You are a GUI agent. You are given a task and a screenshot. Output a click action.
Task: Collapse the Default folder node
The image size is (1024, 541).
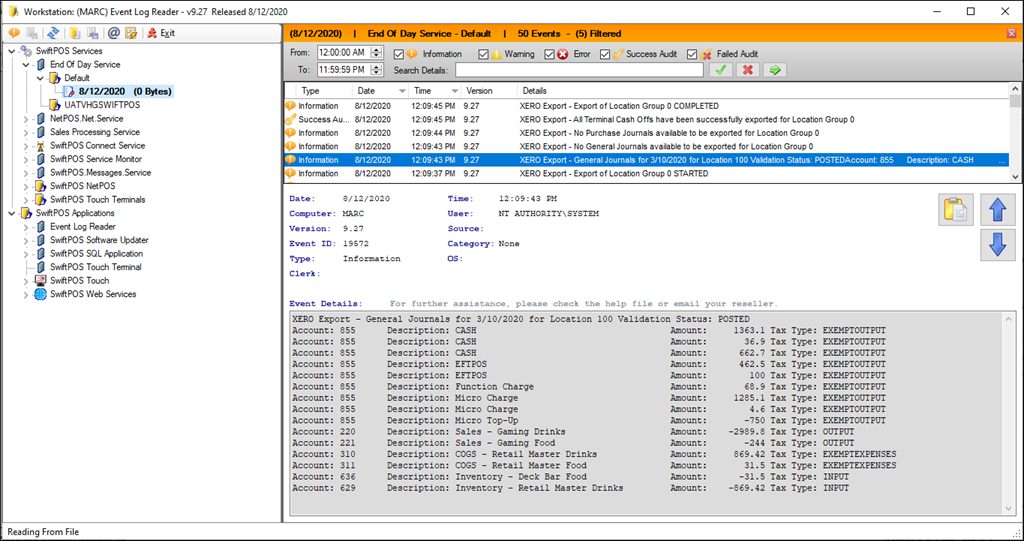point(40,78)
